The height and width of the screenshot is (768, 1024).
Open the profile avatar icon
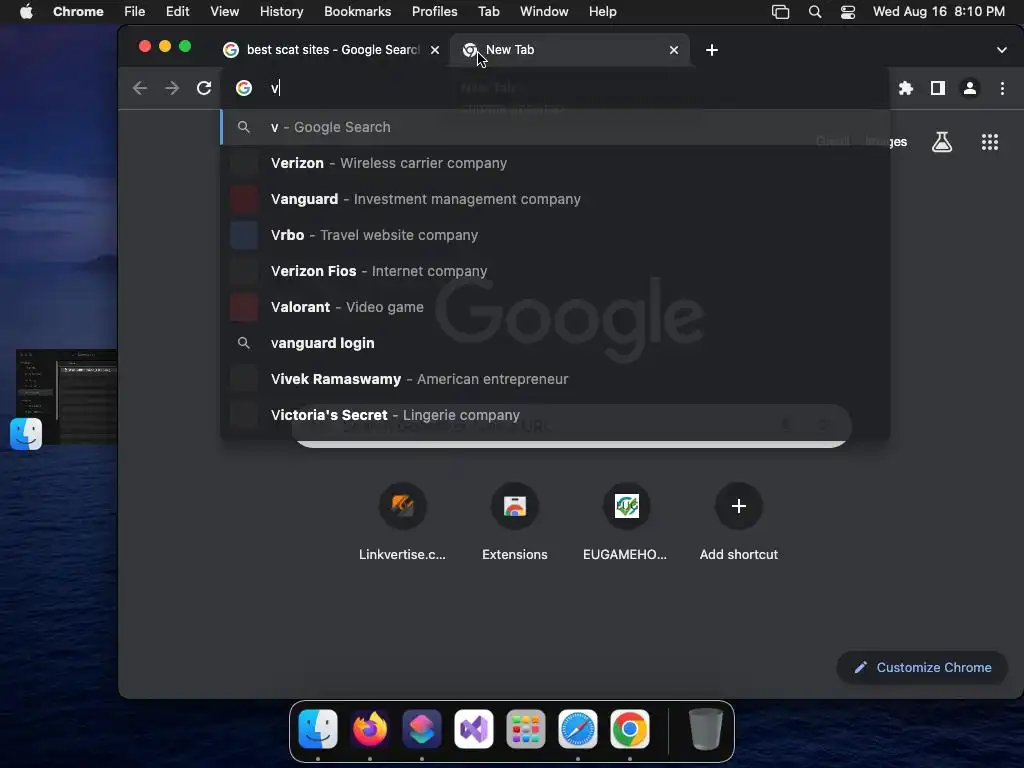click(x=970, y=88)
